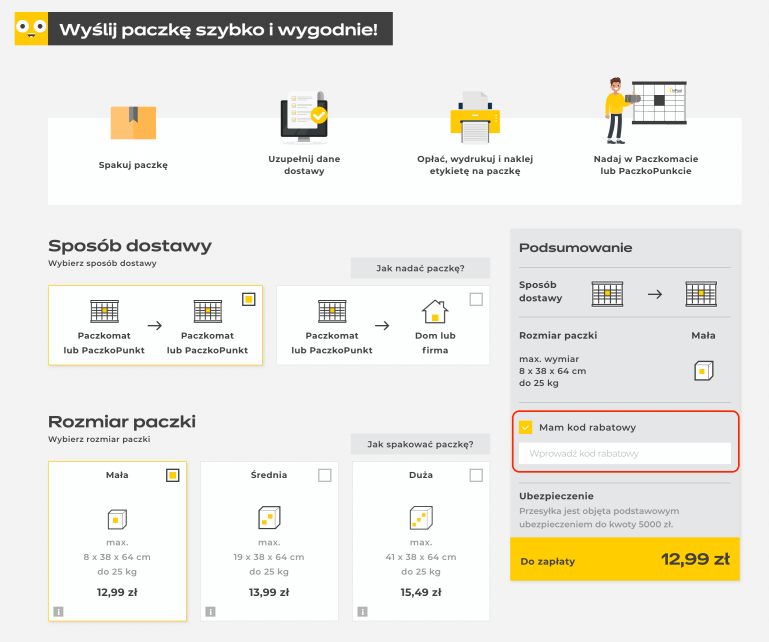The width and height of the screenshot is (769, 642).
Task: Click the 15,49 zł price in Duża card
Action: pos(421,592)
